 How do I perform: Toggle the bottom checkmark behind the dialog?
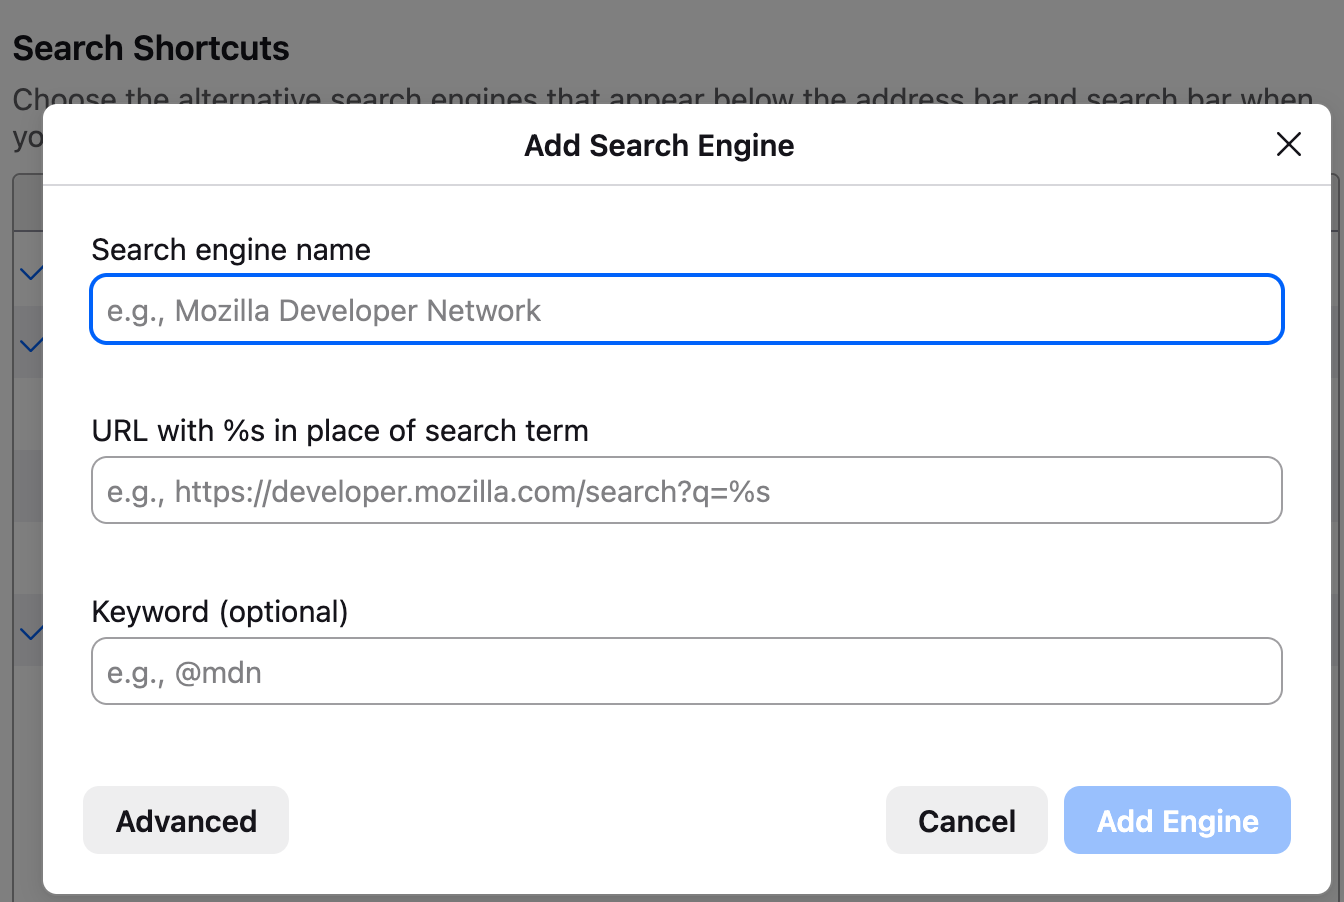pos(31,632)
